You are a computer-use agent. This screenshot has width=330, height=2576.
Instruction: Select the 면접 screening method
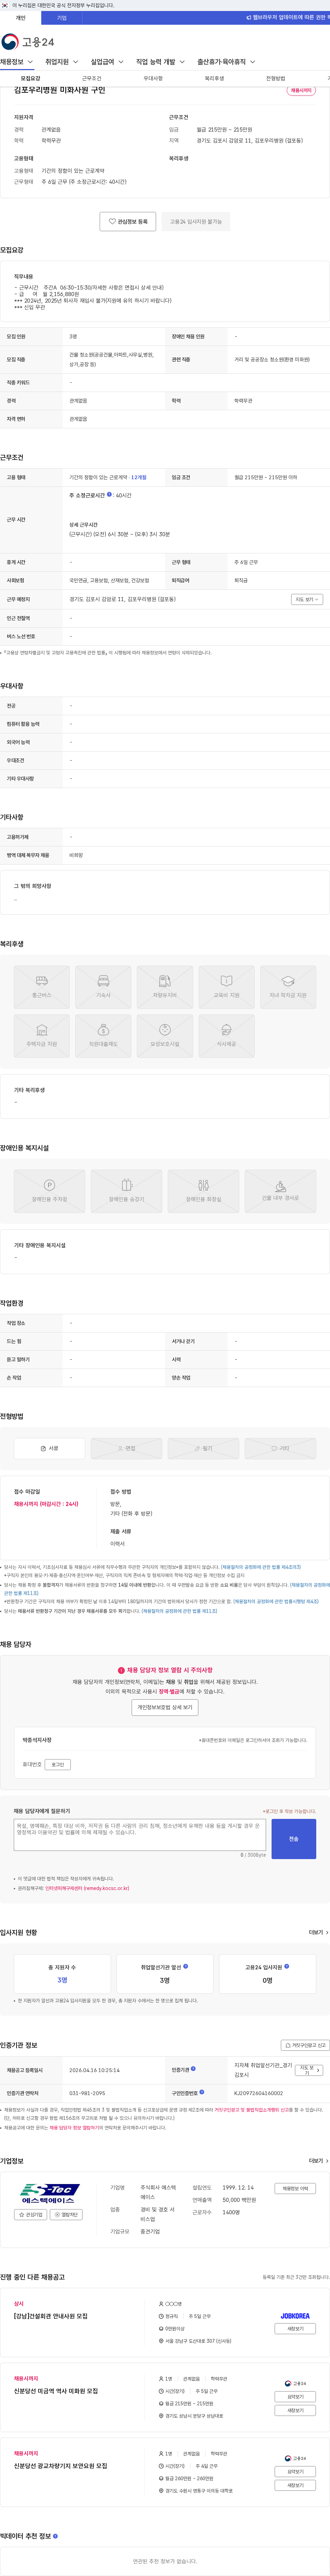coord(126,1448)
